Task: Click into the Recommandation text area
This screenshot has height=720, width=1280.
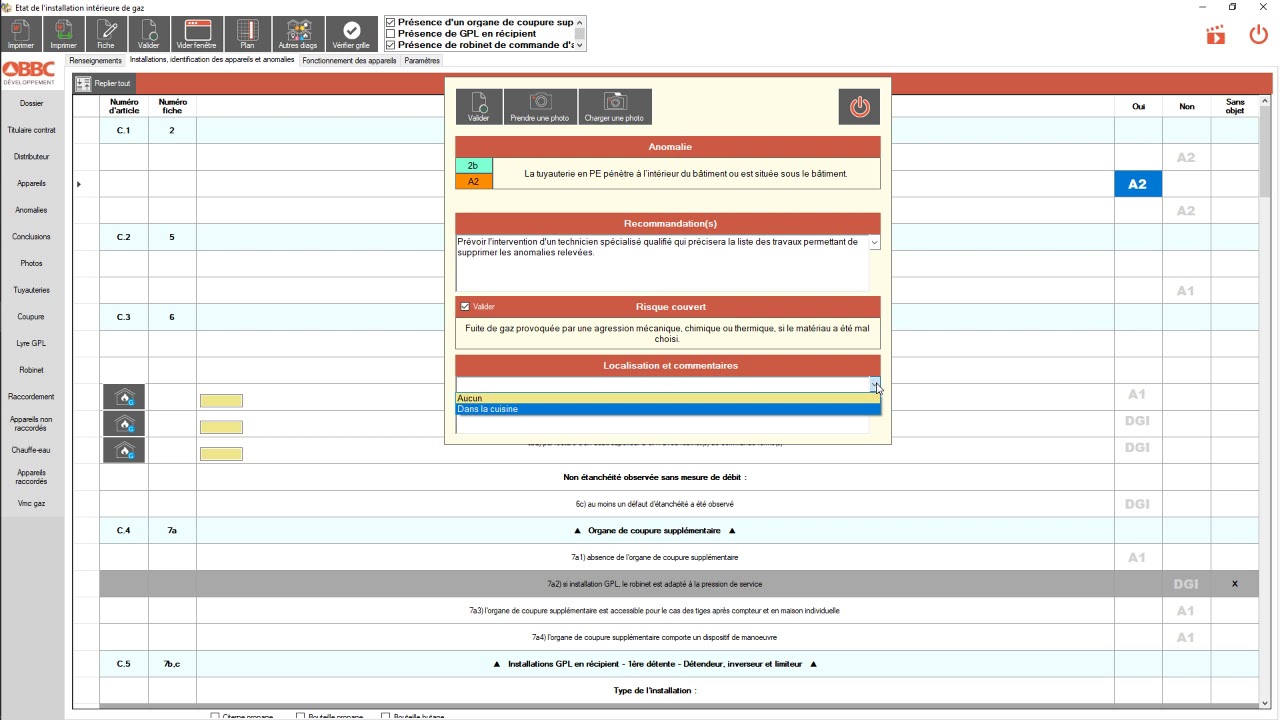Action: (662, 263)
